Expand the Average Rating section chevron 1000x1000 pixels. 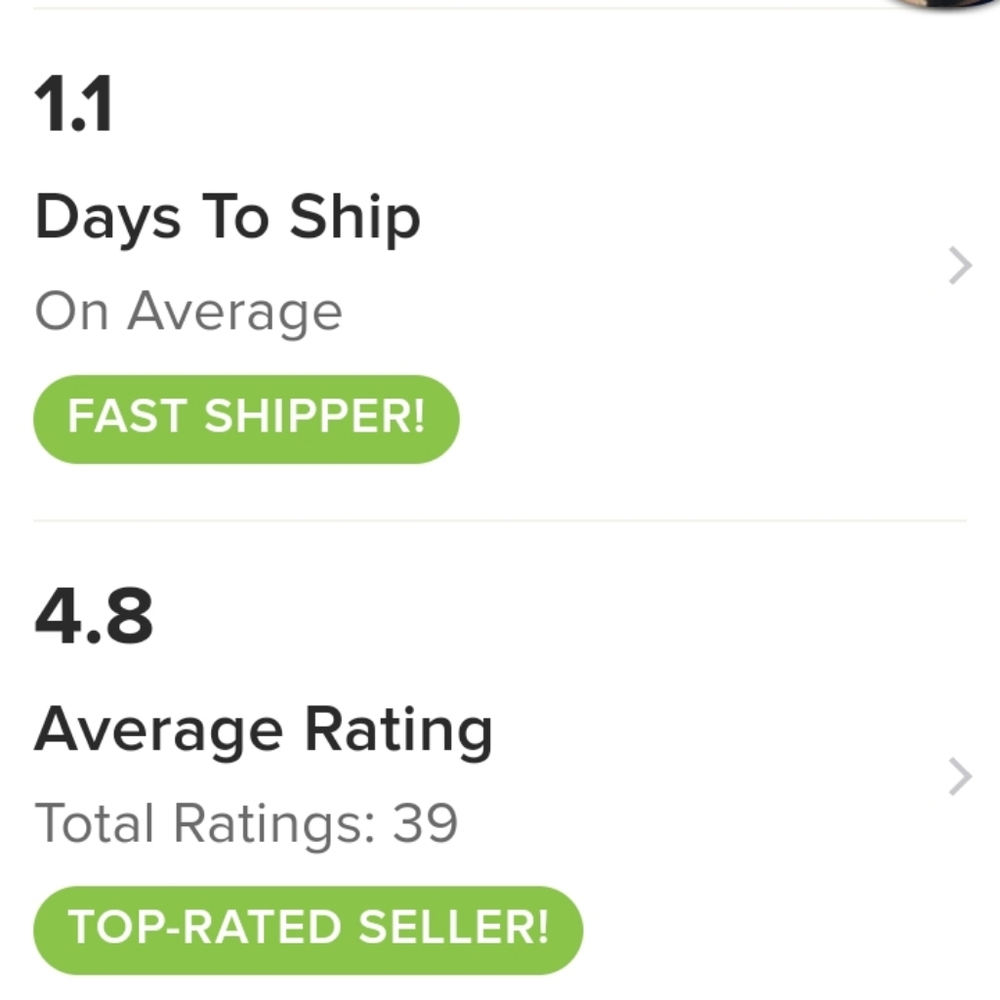coord(958,776)
